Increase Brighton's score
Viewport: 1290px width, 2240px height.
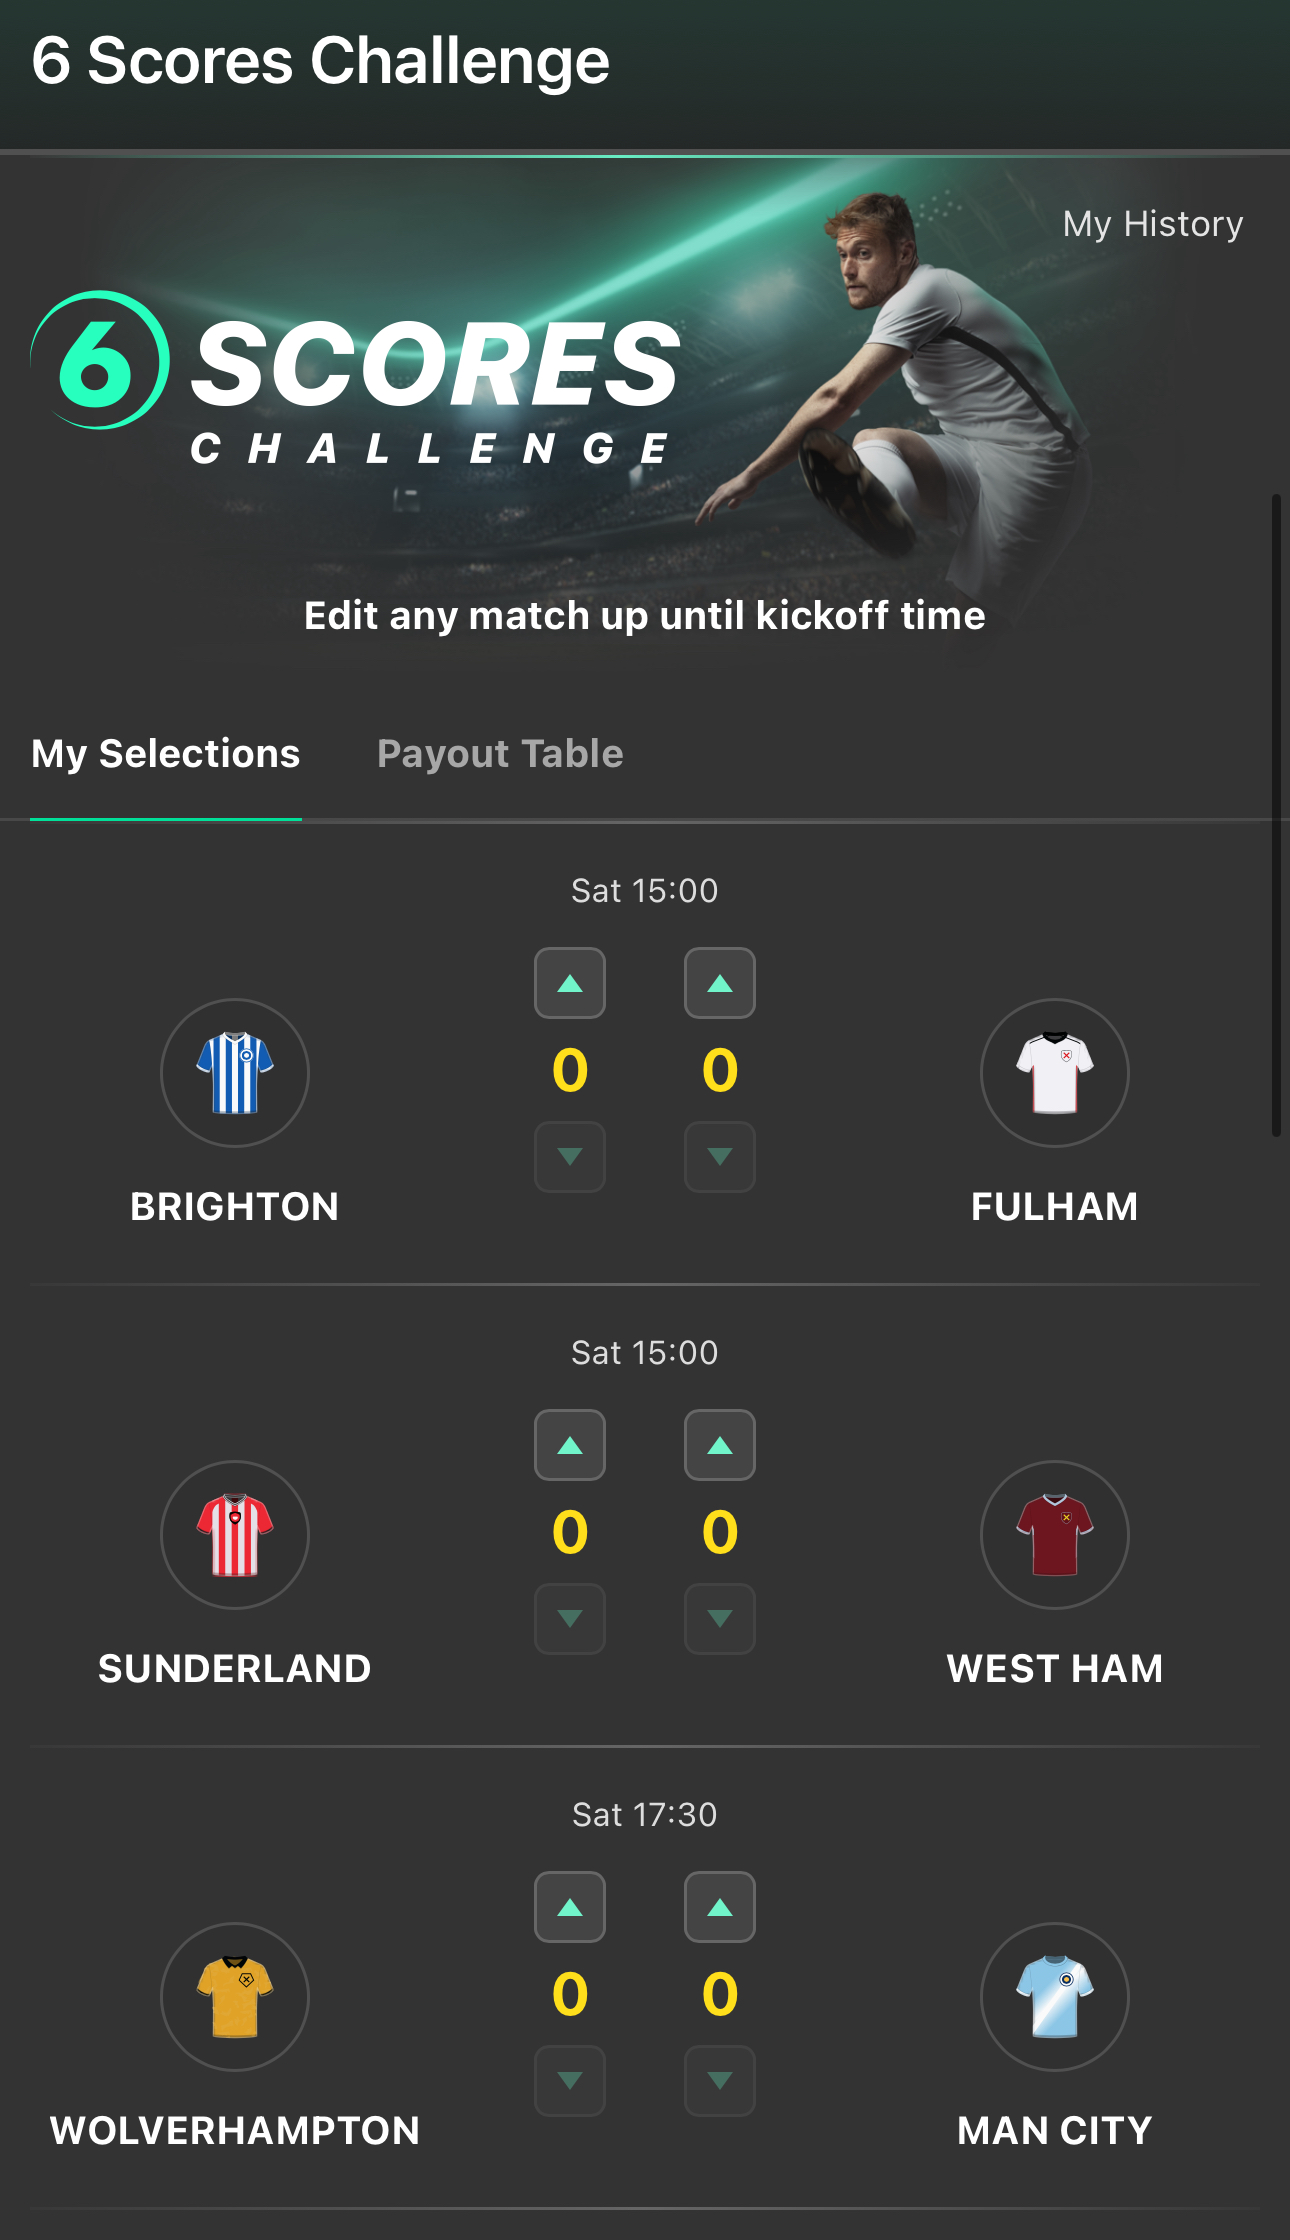coord(570,984)
